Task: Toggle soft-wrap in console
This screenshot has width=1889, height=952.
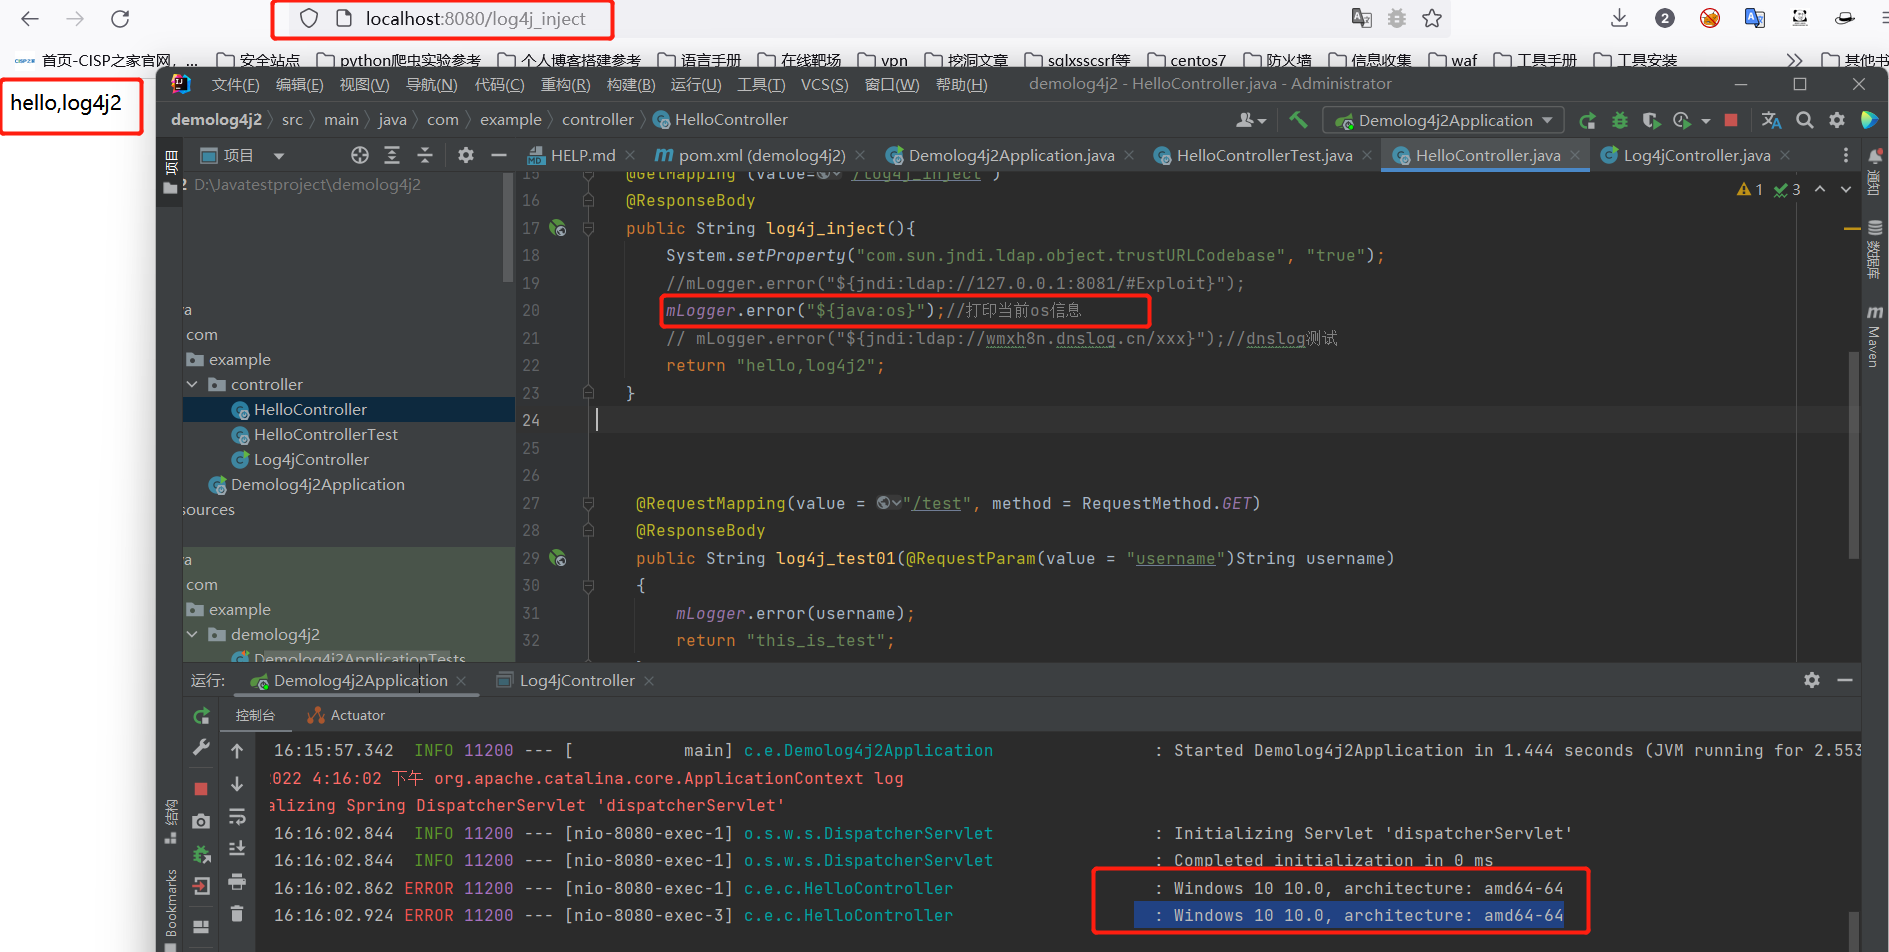Action: click(x=237, y=817)
